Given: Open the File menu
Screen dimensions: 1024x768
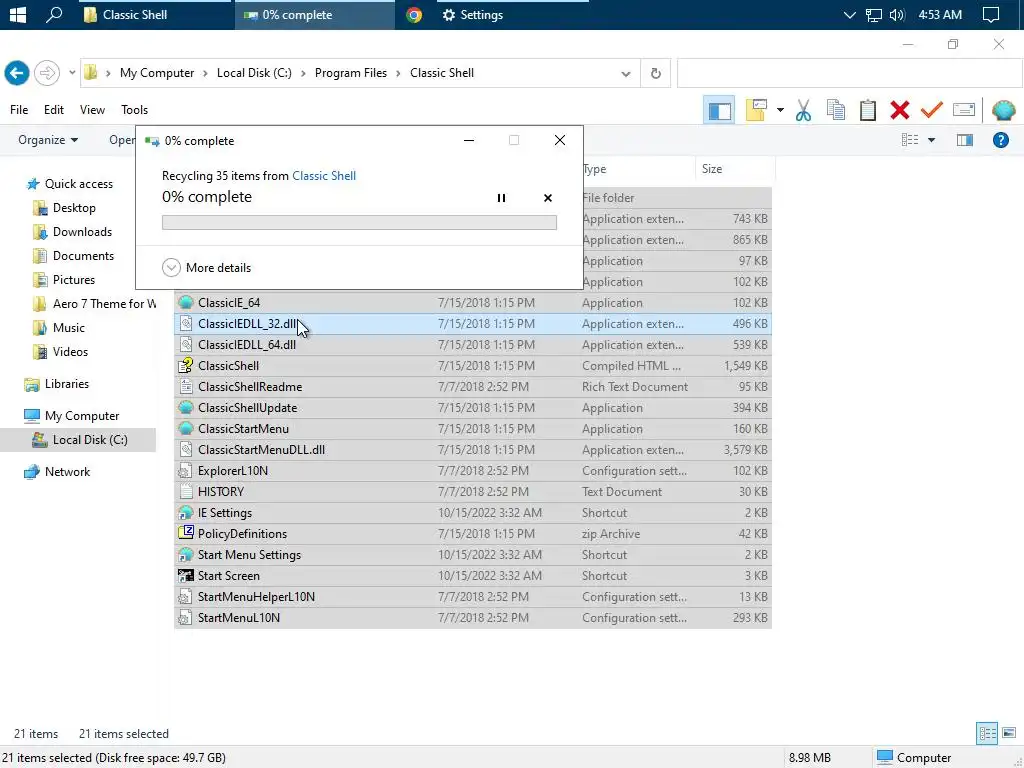Looking at the screenshot, I should (x=19, y=110).
